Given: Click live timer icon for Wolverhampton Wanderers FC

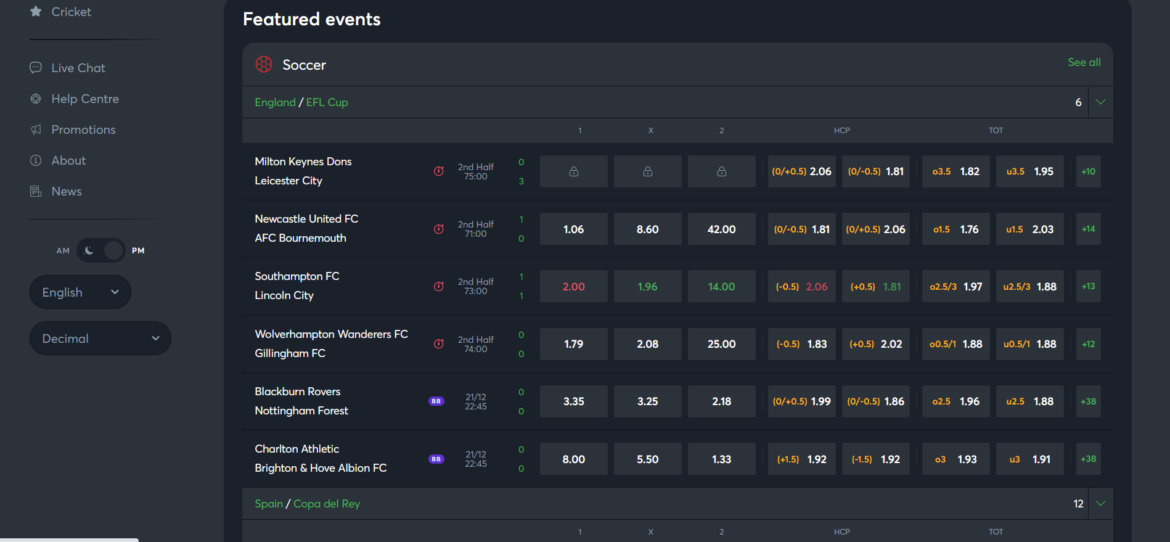Looking at the screenshot, I should click(439, 343).
